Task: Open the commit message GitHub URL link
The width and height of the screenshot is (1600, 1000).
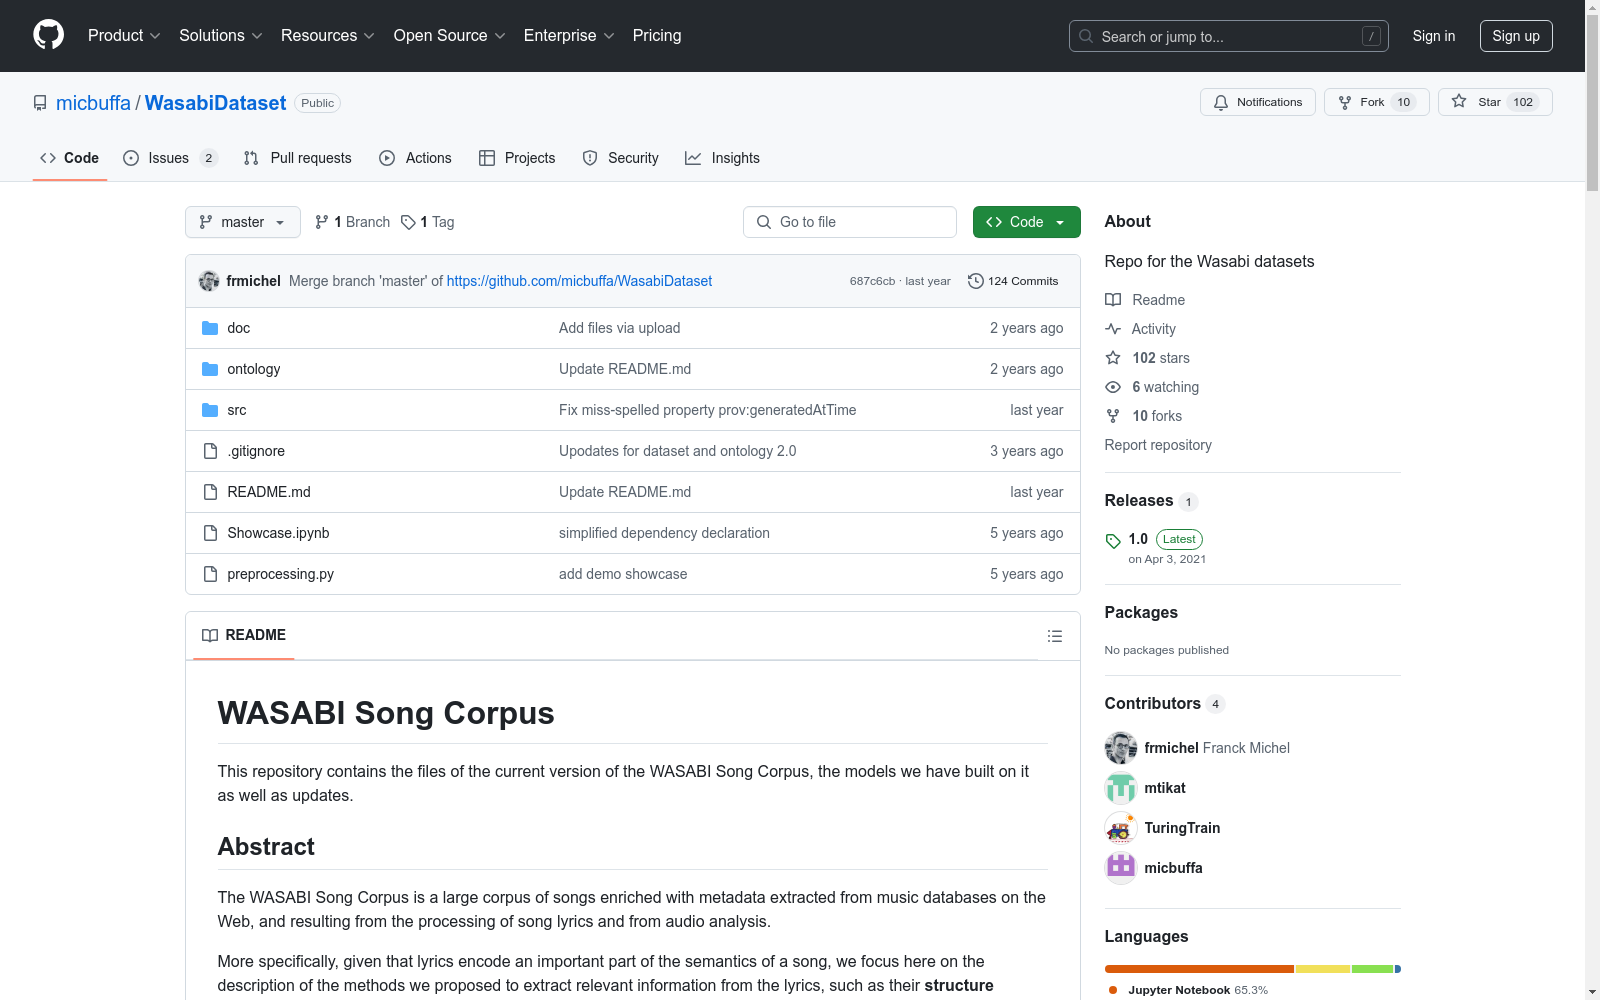Action: click(579, 281)
